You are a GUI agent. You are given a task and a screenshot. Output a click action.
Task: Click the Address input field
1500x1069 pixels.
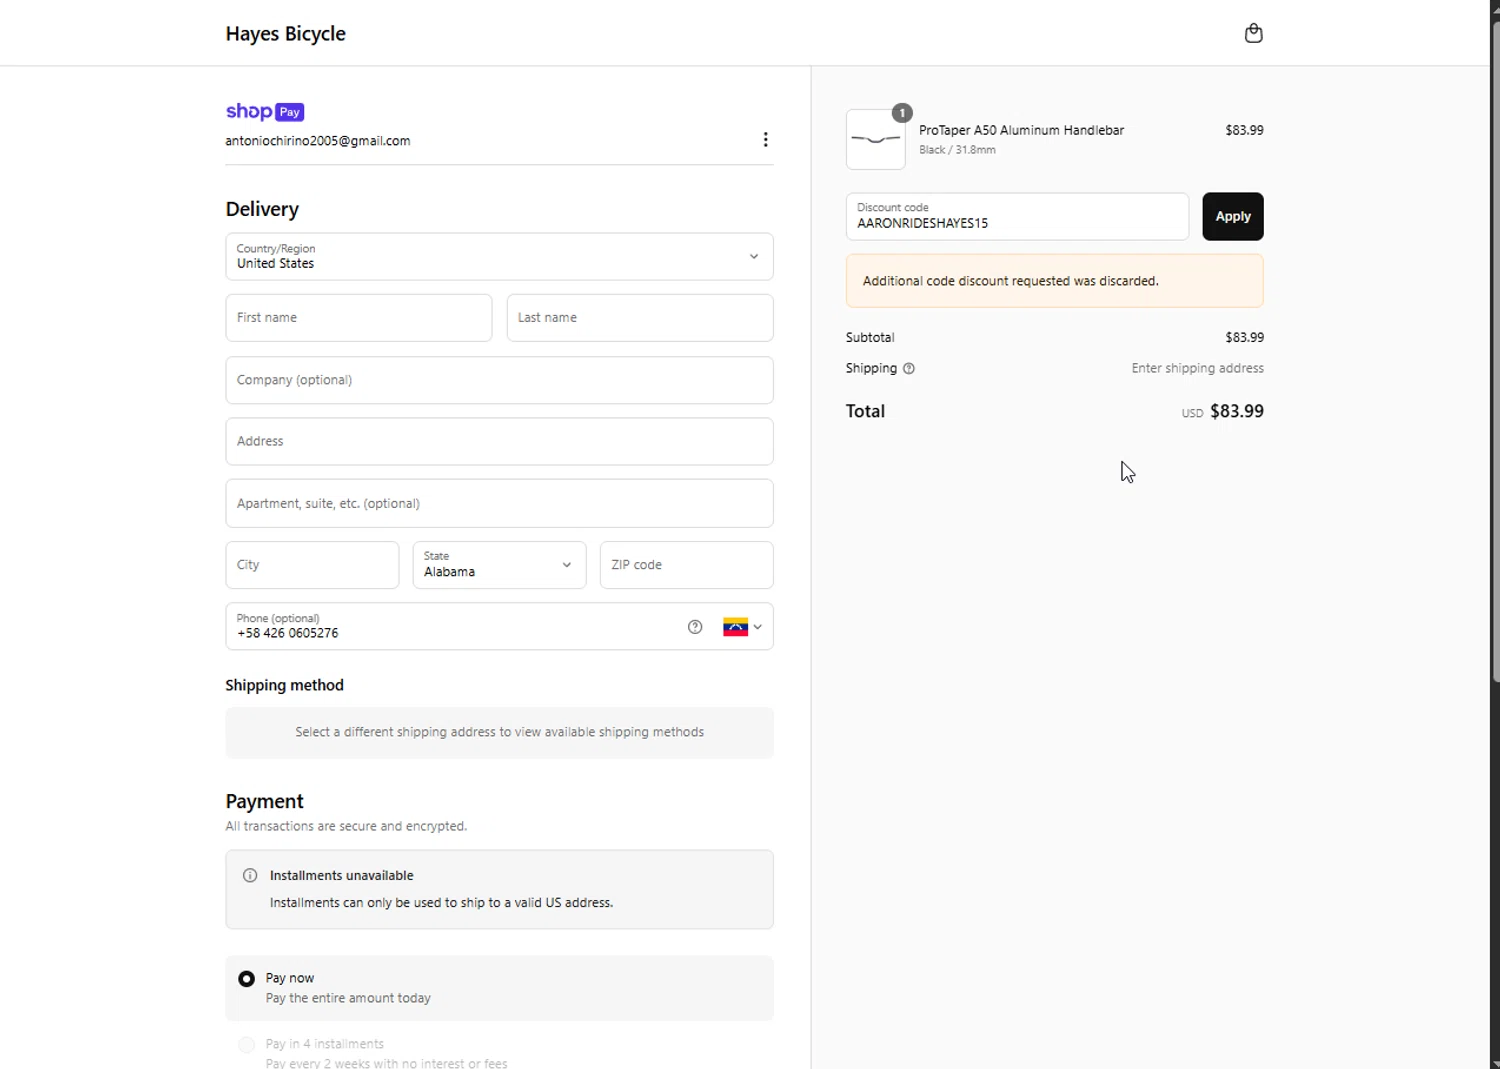(x=499, y=441)
